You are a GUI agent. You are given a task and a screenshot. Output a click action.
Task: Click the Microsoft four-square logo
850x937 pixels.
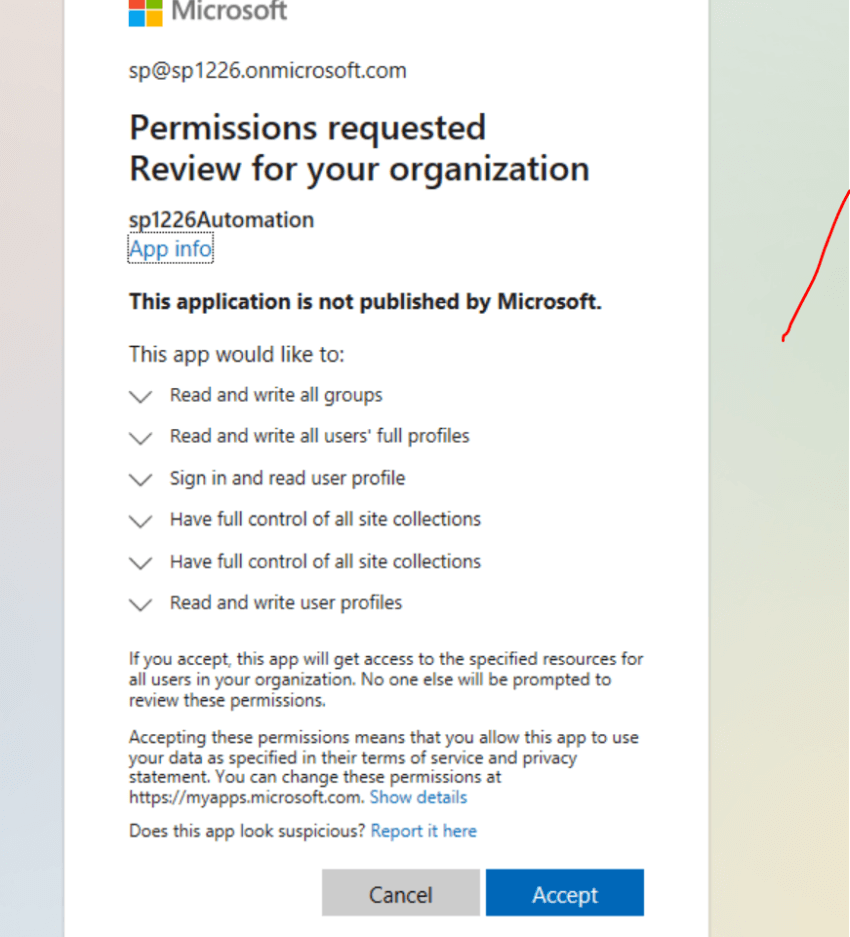(x=145, y=13)
